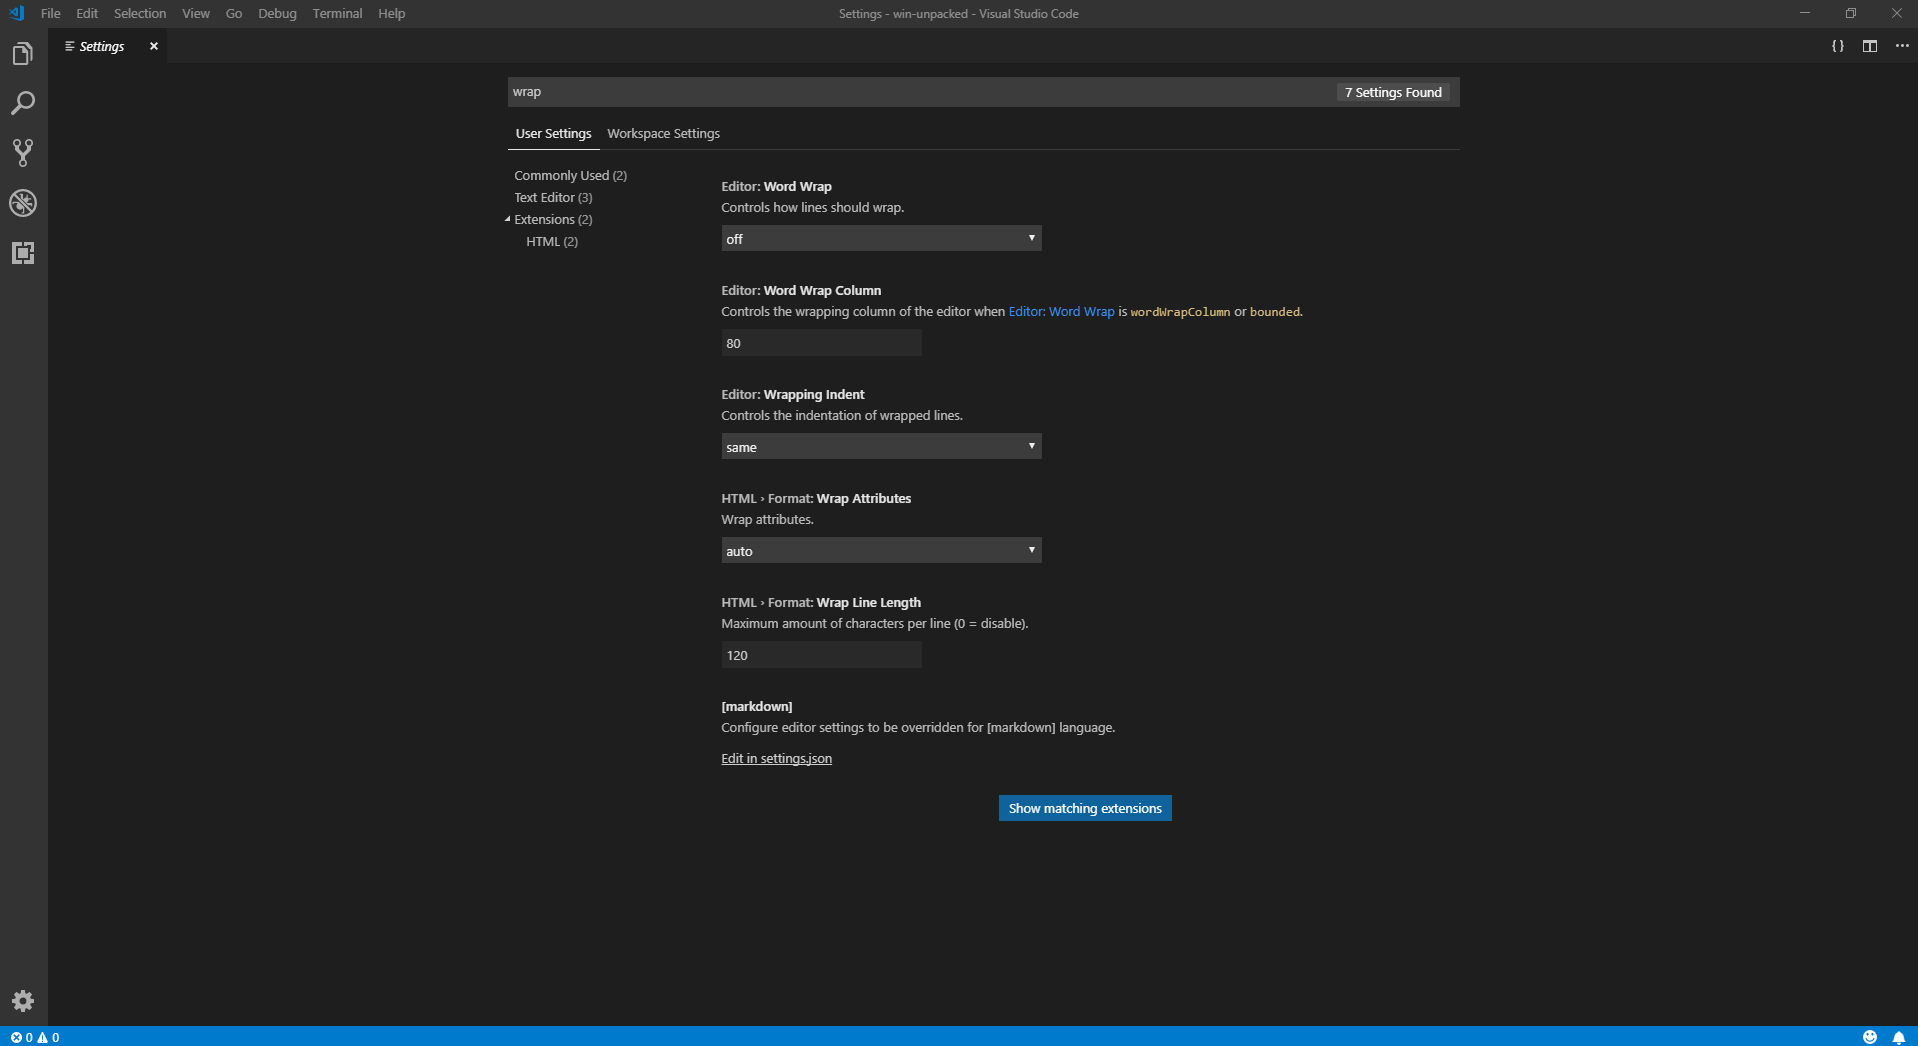
Task: Follow the Editor: Word Wrap link
Action: click(x=1061, y=311)
